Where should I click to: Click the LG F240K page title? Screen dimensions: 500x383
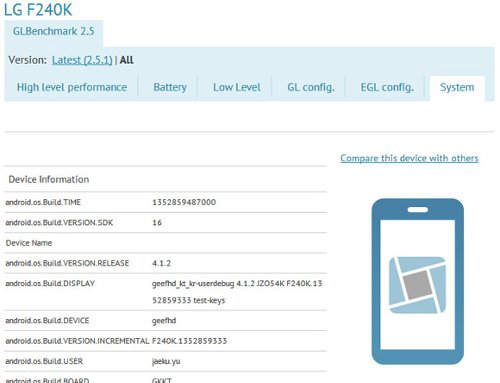pyautogui.click(x=38, y=9)
